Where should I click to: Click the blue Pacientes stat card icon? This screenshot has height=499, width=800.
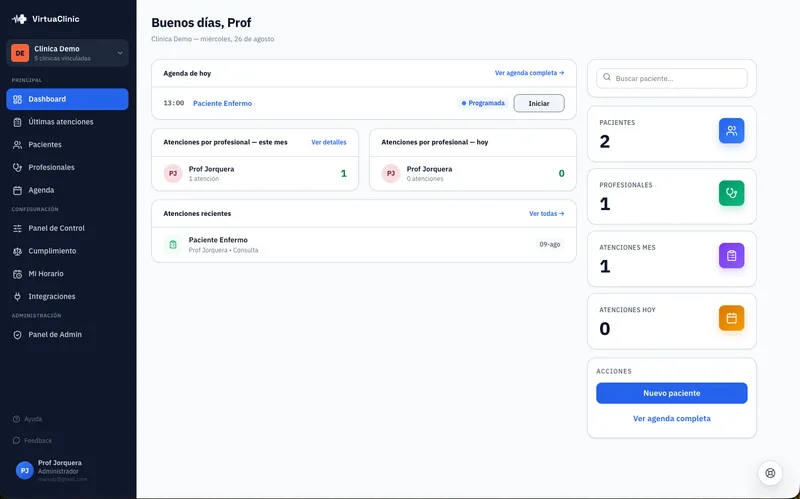pos(731,131)
